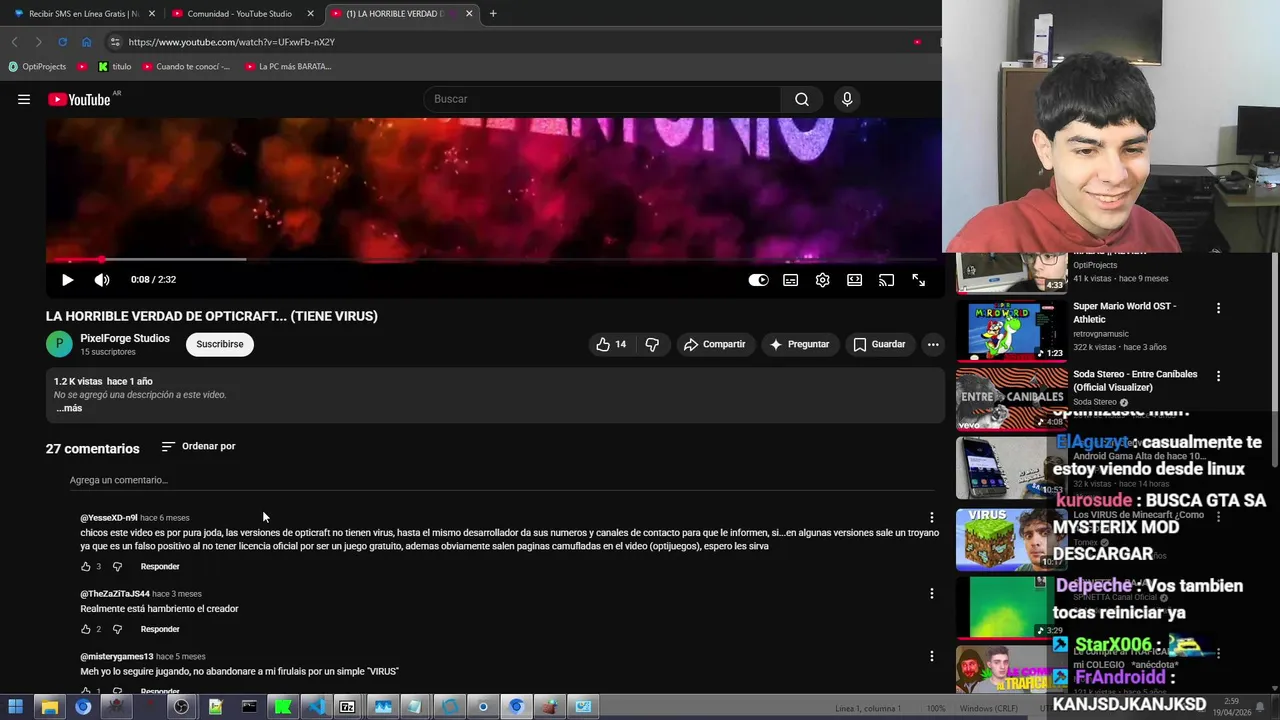Screen dimensions: 1280x720
Task: Click the Buscar search field
Action: click(604, 99)
